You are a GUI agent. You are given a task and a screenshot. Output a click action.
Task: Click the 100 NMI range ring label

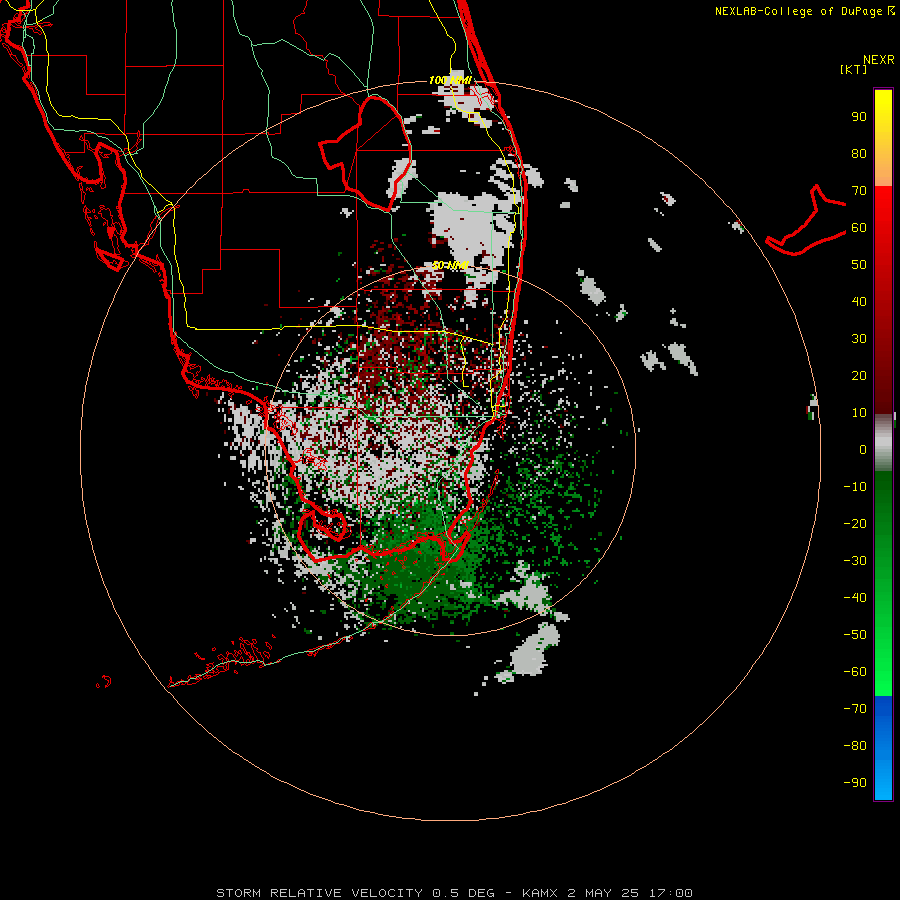[x=450, y=80]
